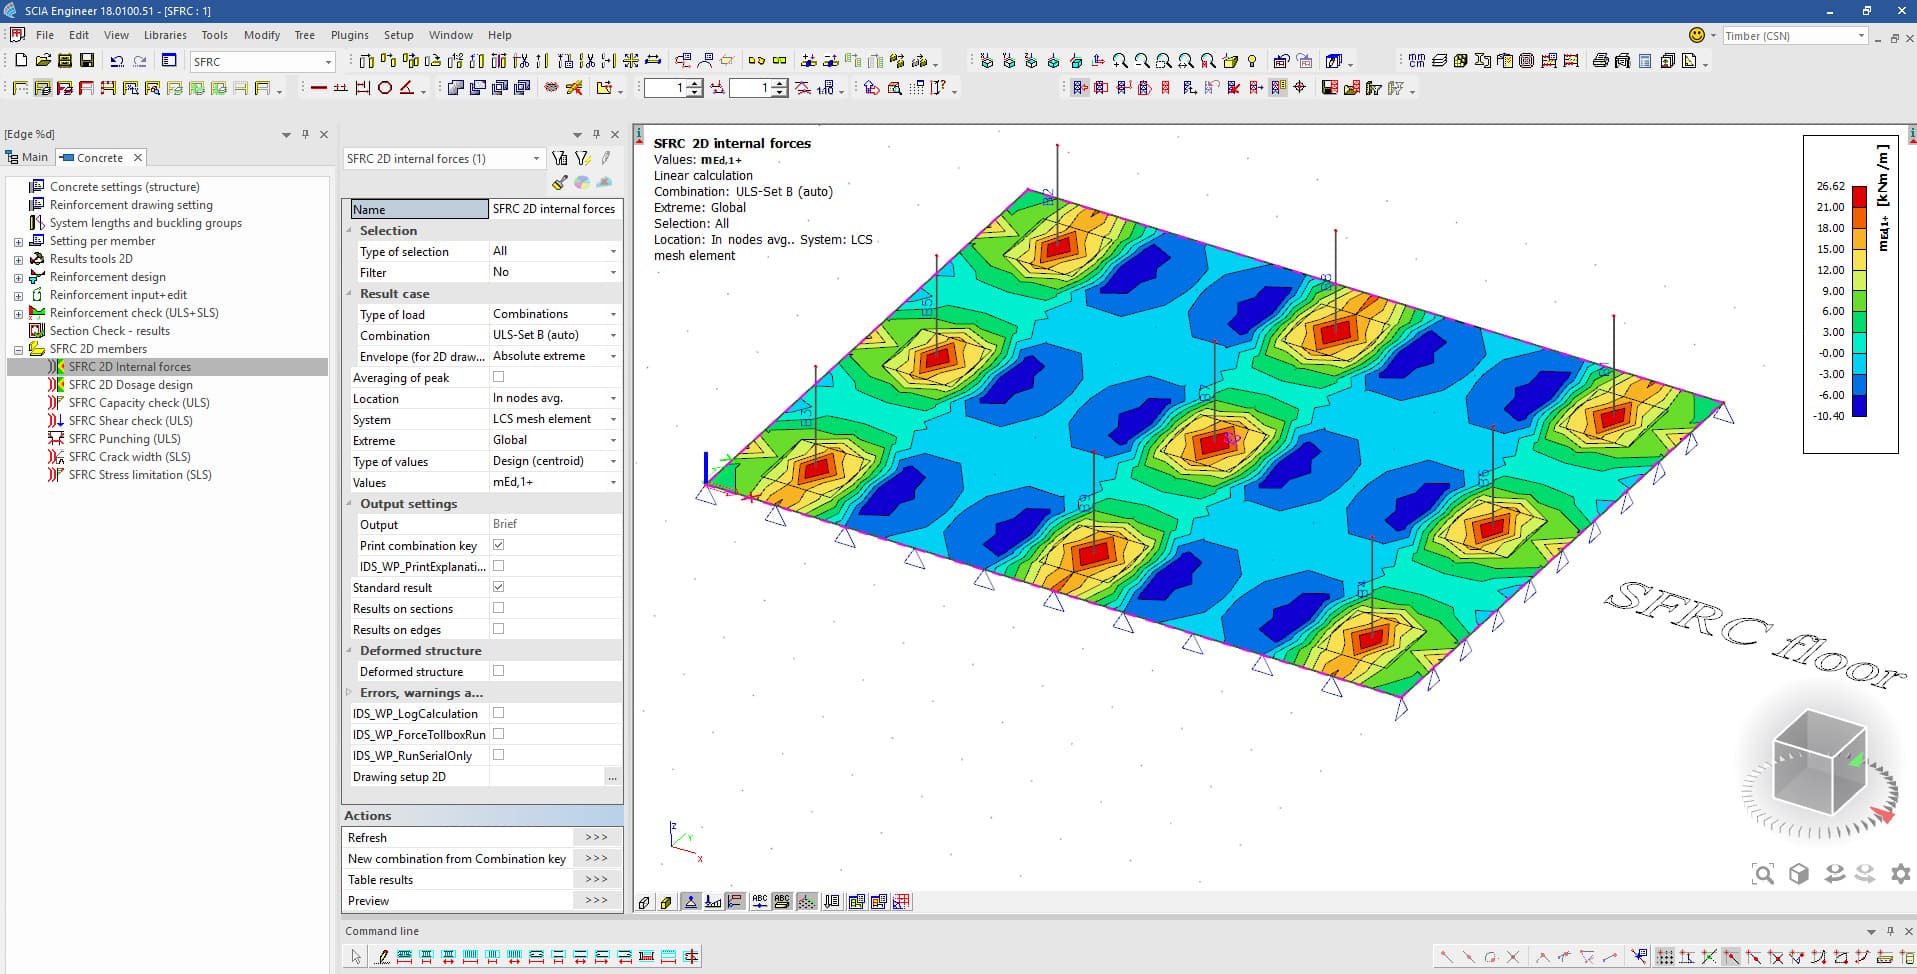Save the project with floppy disk icon

(87, 61)
